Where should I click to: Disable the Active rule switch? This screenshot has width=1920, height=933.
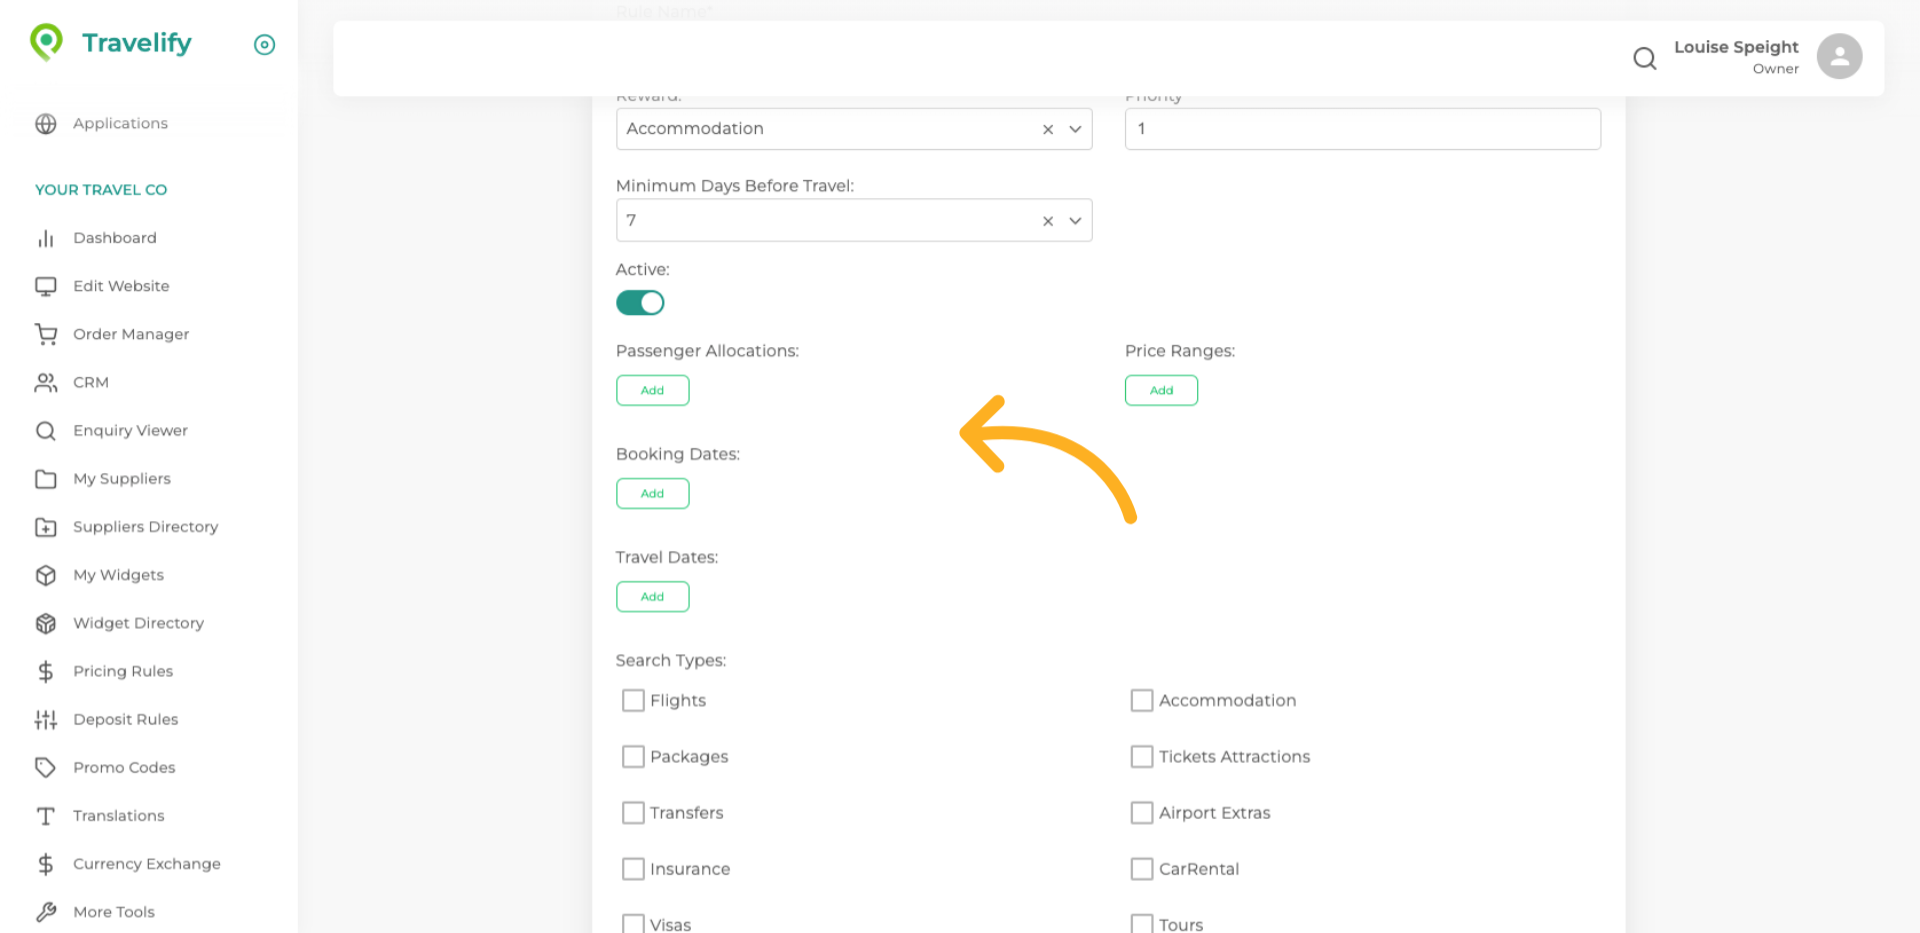coord(640,302)
